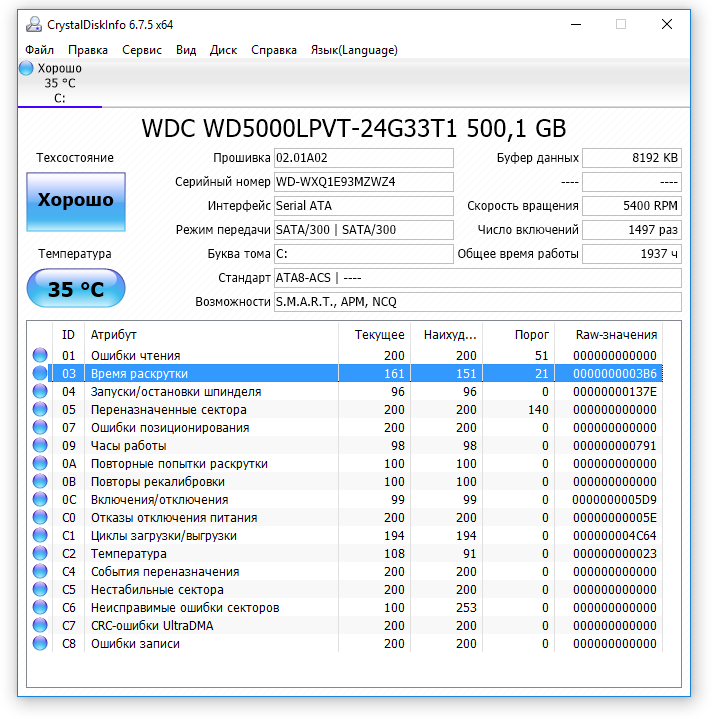Viewport: 712px width, 719px height.
Task: Click the ID column header
Action: coord(68,335)
